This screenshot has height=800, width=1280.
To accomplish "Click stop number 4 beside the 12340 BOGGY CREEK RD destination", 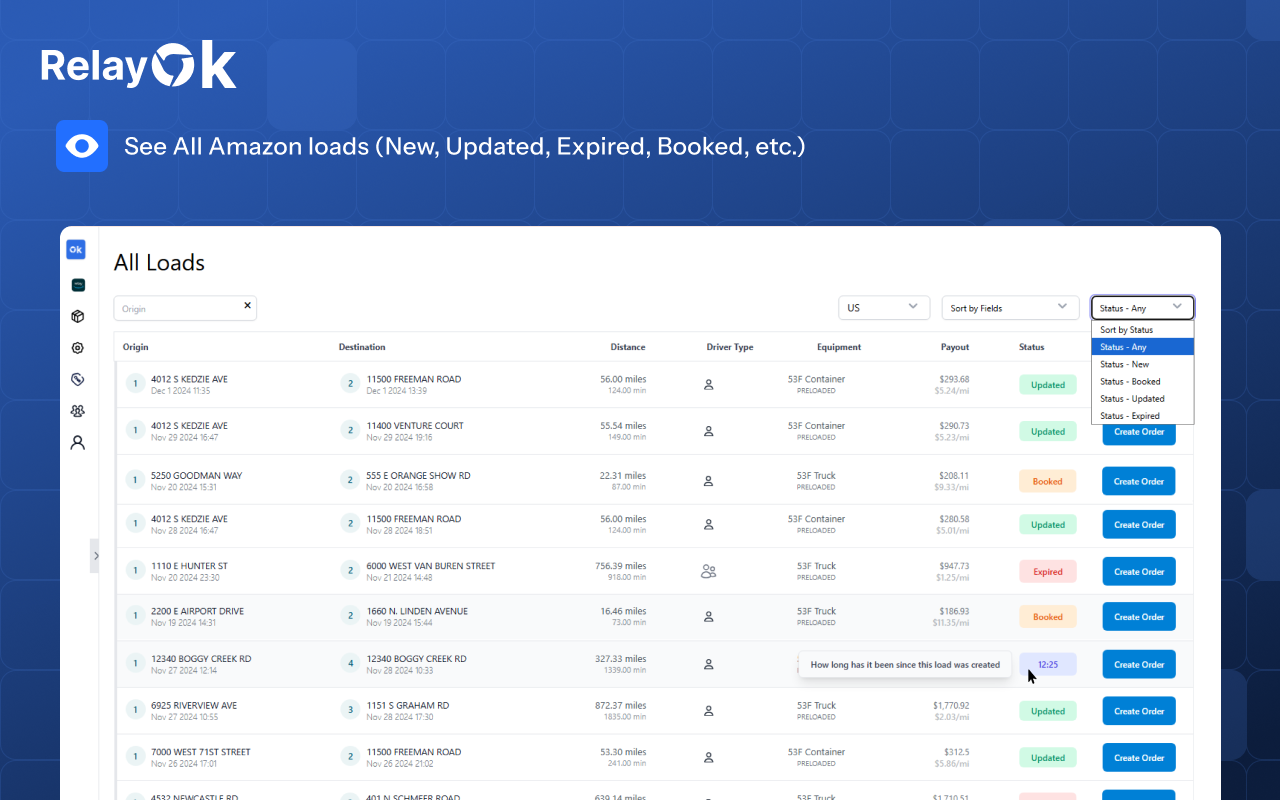I will click(350, 663).
